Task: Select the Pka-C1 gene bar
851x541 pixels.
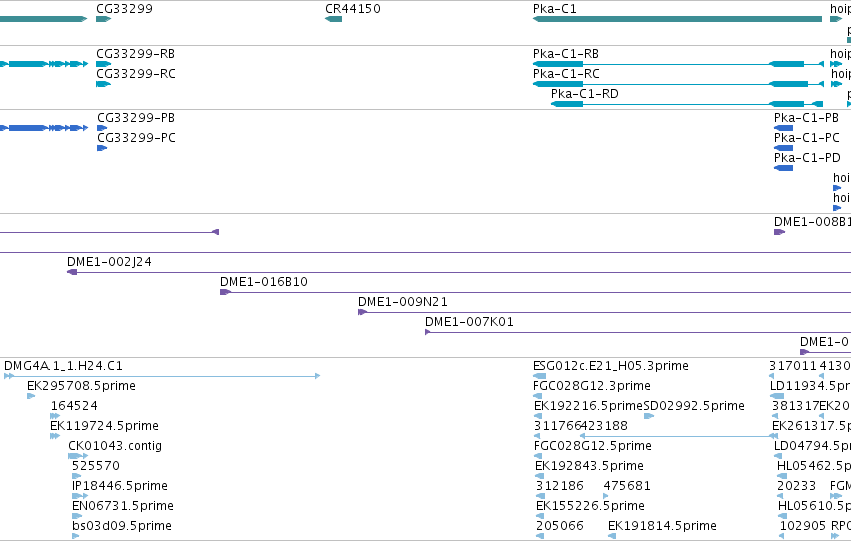Action: pos(677,19)
